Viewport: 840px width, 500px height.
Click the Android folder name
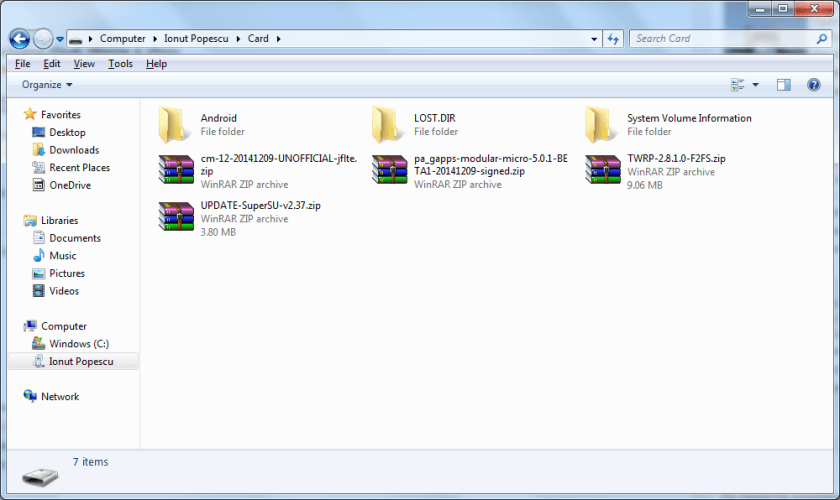point(219,118)
